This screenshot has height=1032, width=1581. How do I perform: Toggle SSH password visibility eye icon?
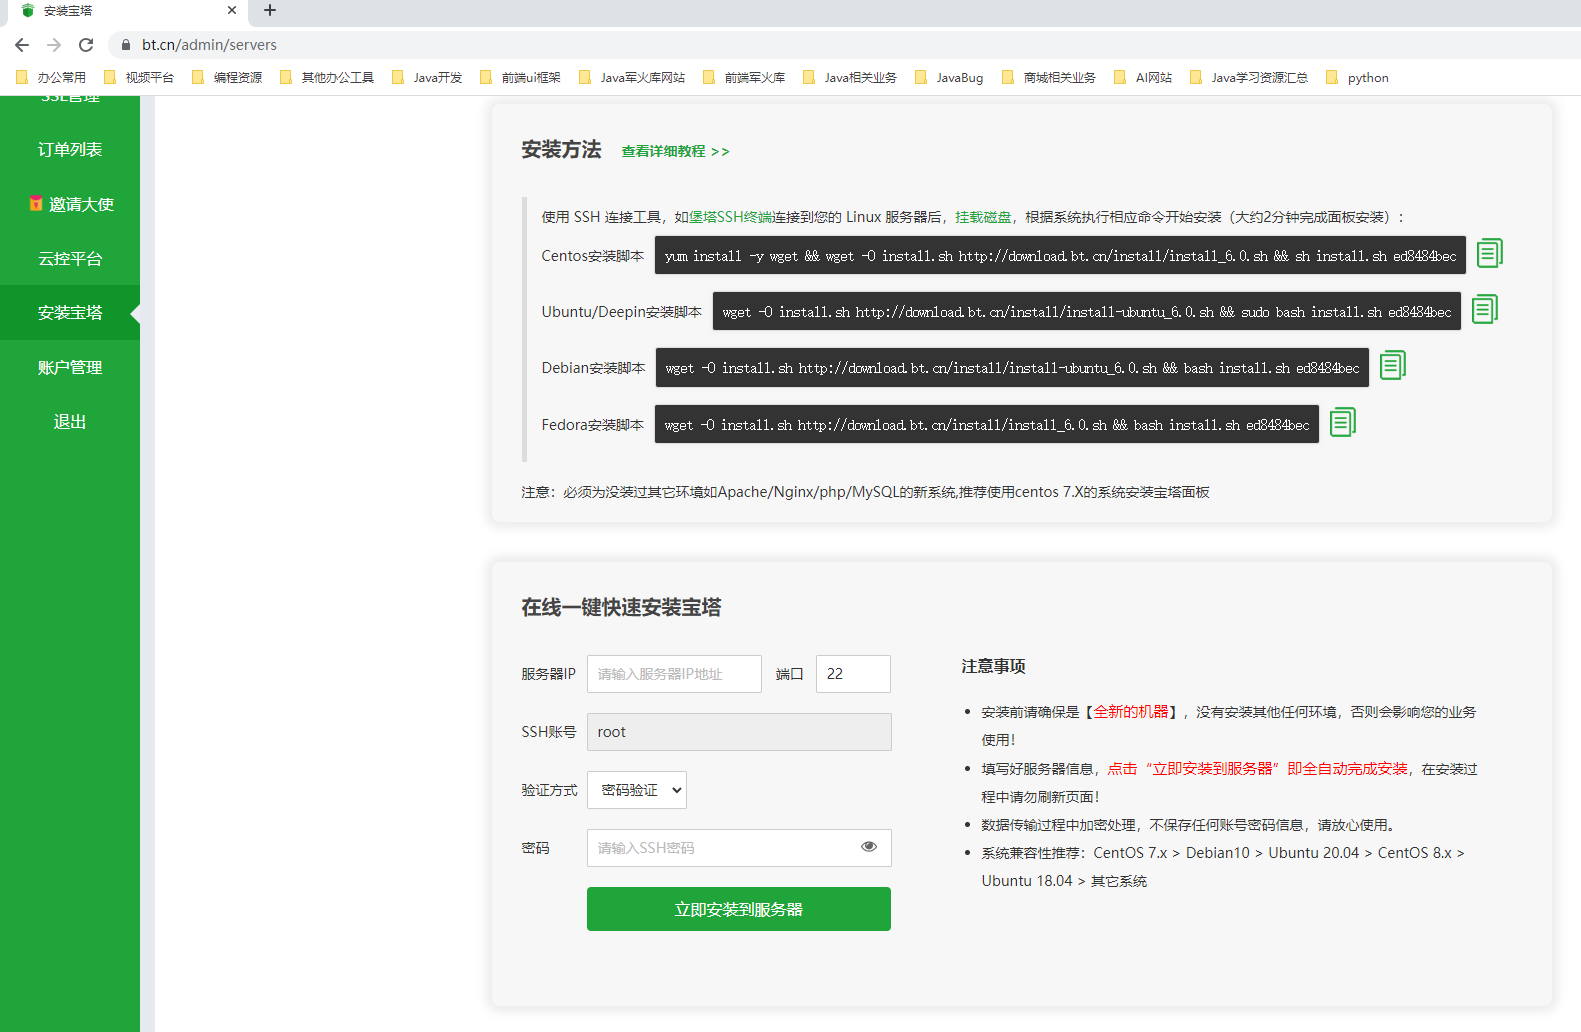869,847
